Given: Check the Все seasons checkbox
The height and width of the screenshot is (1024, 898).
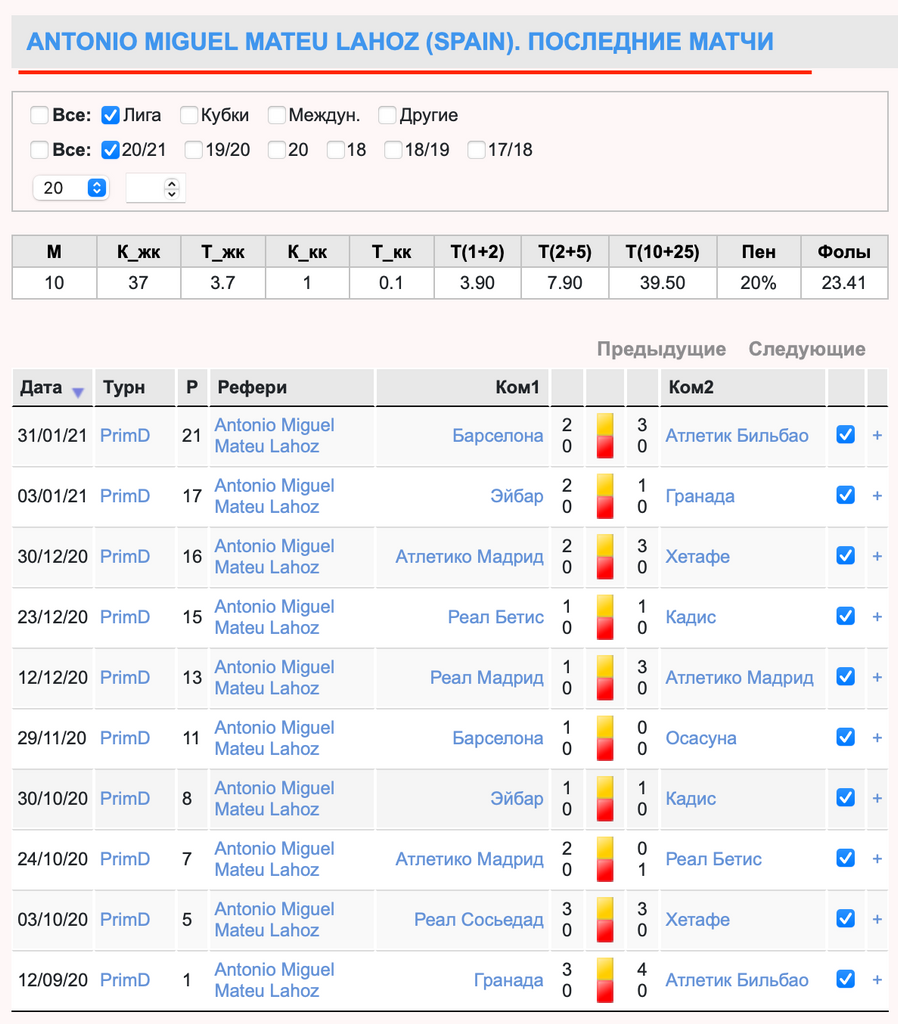Looking at the screenshot, I should coord(39,150).
